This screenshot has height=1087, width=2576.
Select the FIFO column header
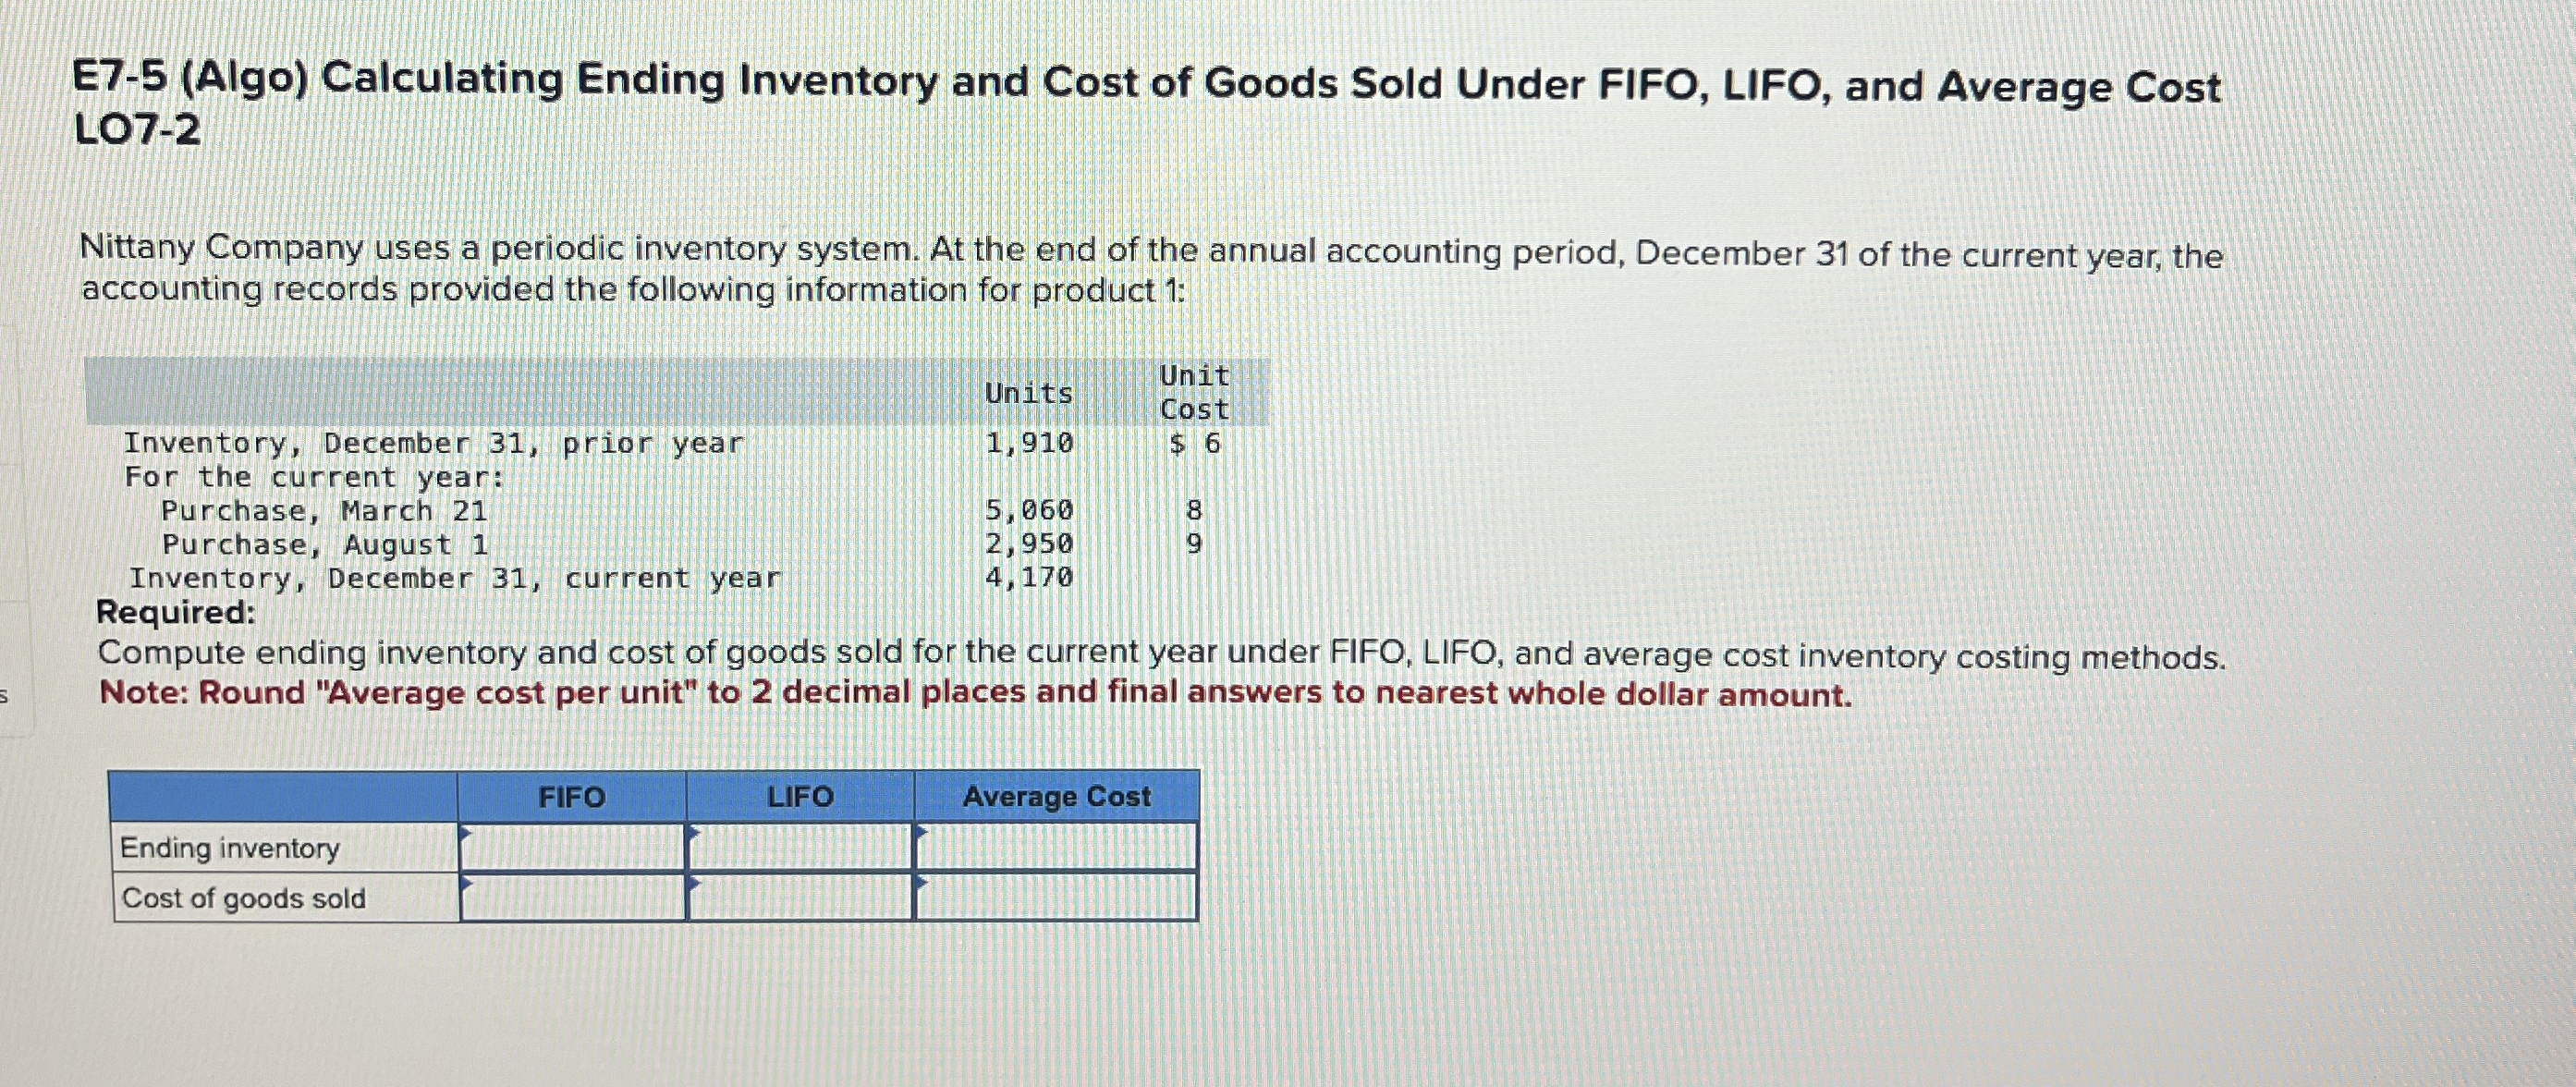(x=570, y=797)
